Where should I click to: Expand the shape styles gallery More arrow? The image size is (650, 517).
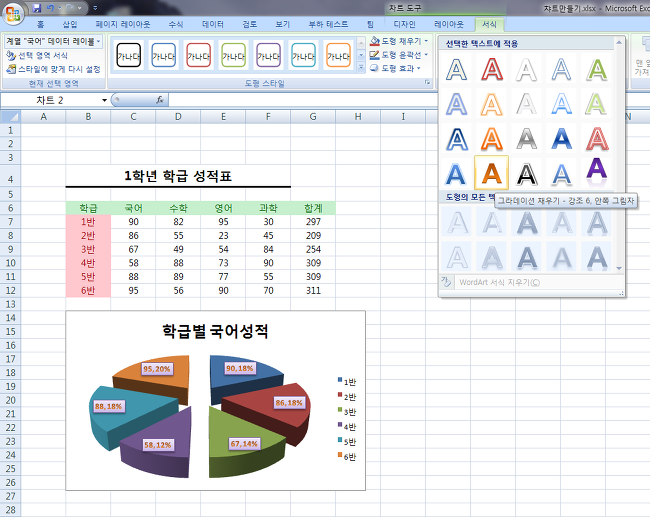pos(361,68)
